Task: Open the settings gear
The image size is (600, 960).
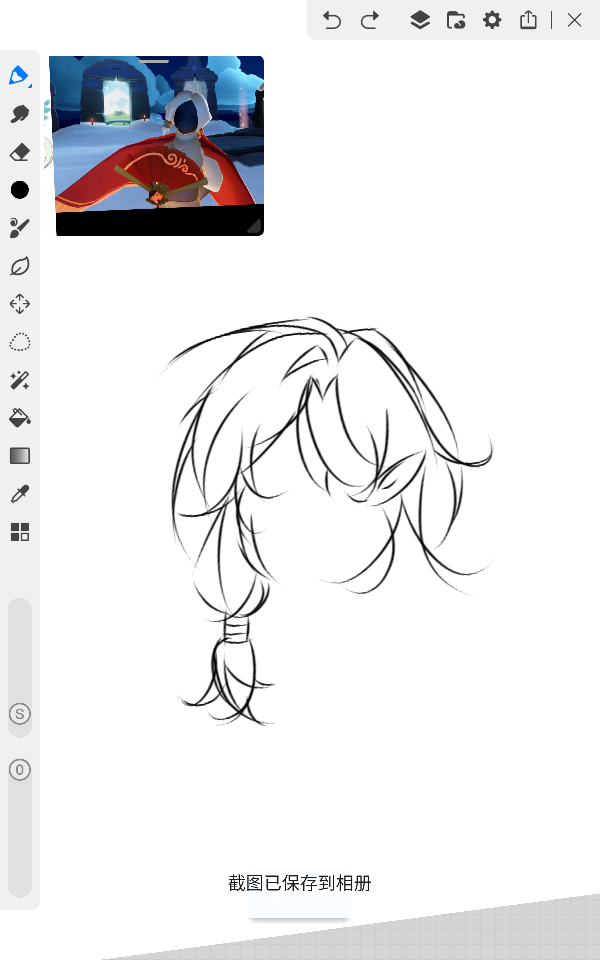Action: pyautogui.click(x=492, y=20)
